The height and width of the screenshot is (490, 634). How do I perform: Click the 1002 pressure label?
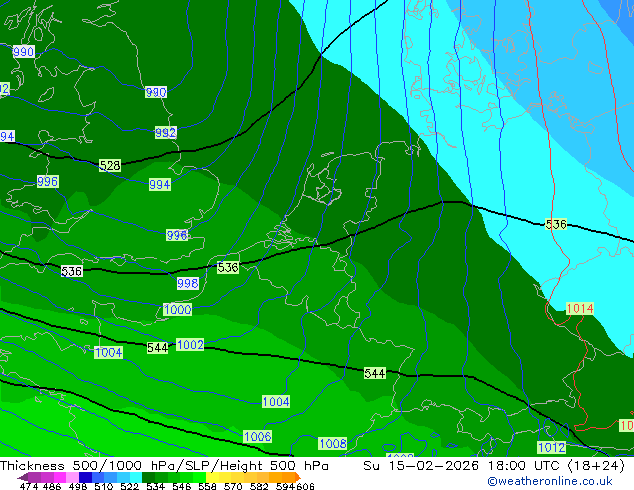coord(190,344)
